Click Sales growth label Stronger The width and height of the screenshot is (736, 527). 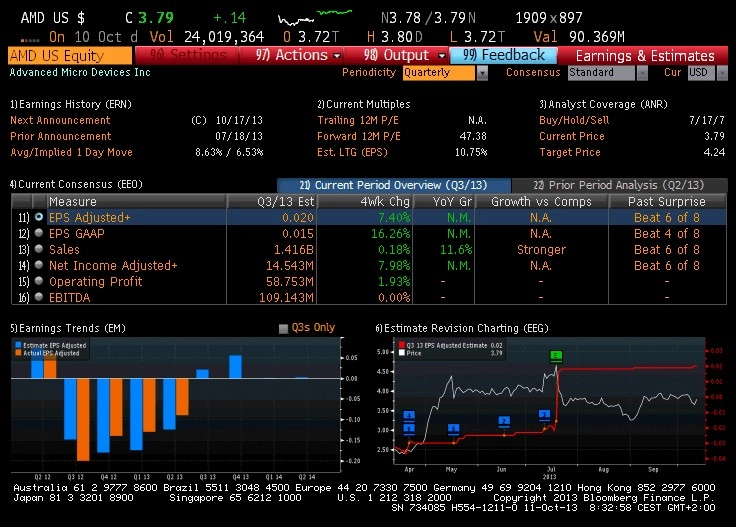[x=541, y=250]
